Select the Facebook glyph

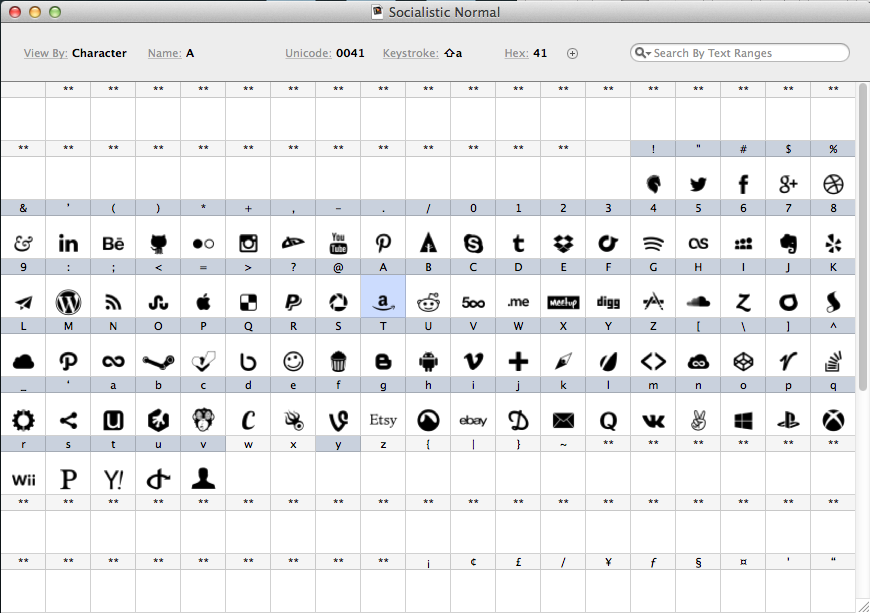click(x=743, y=182)
